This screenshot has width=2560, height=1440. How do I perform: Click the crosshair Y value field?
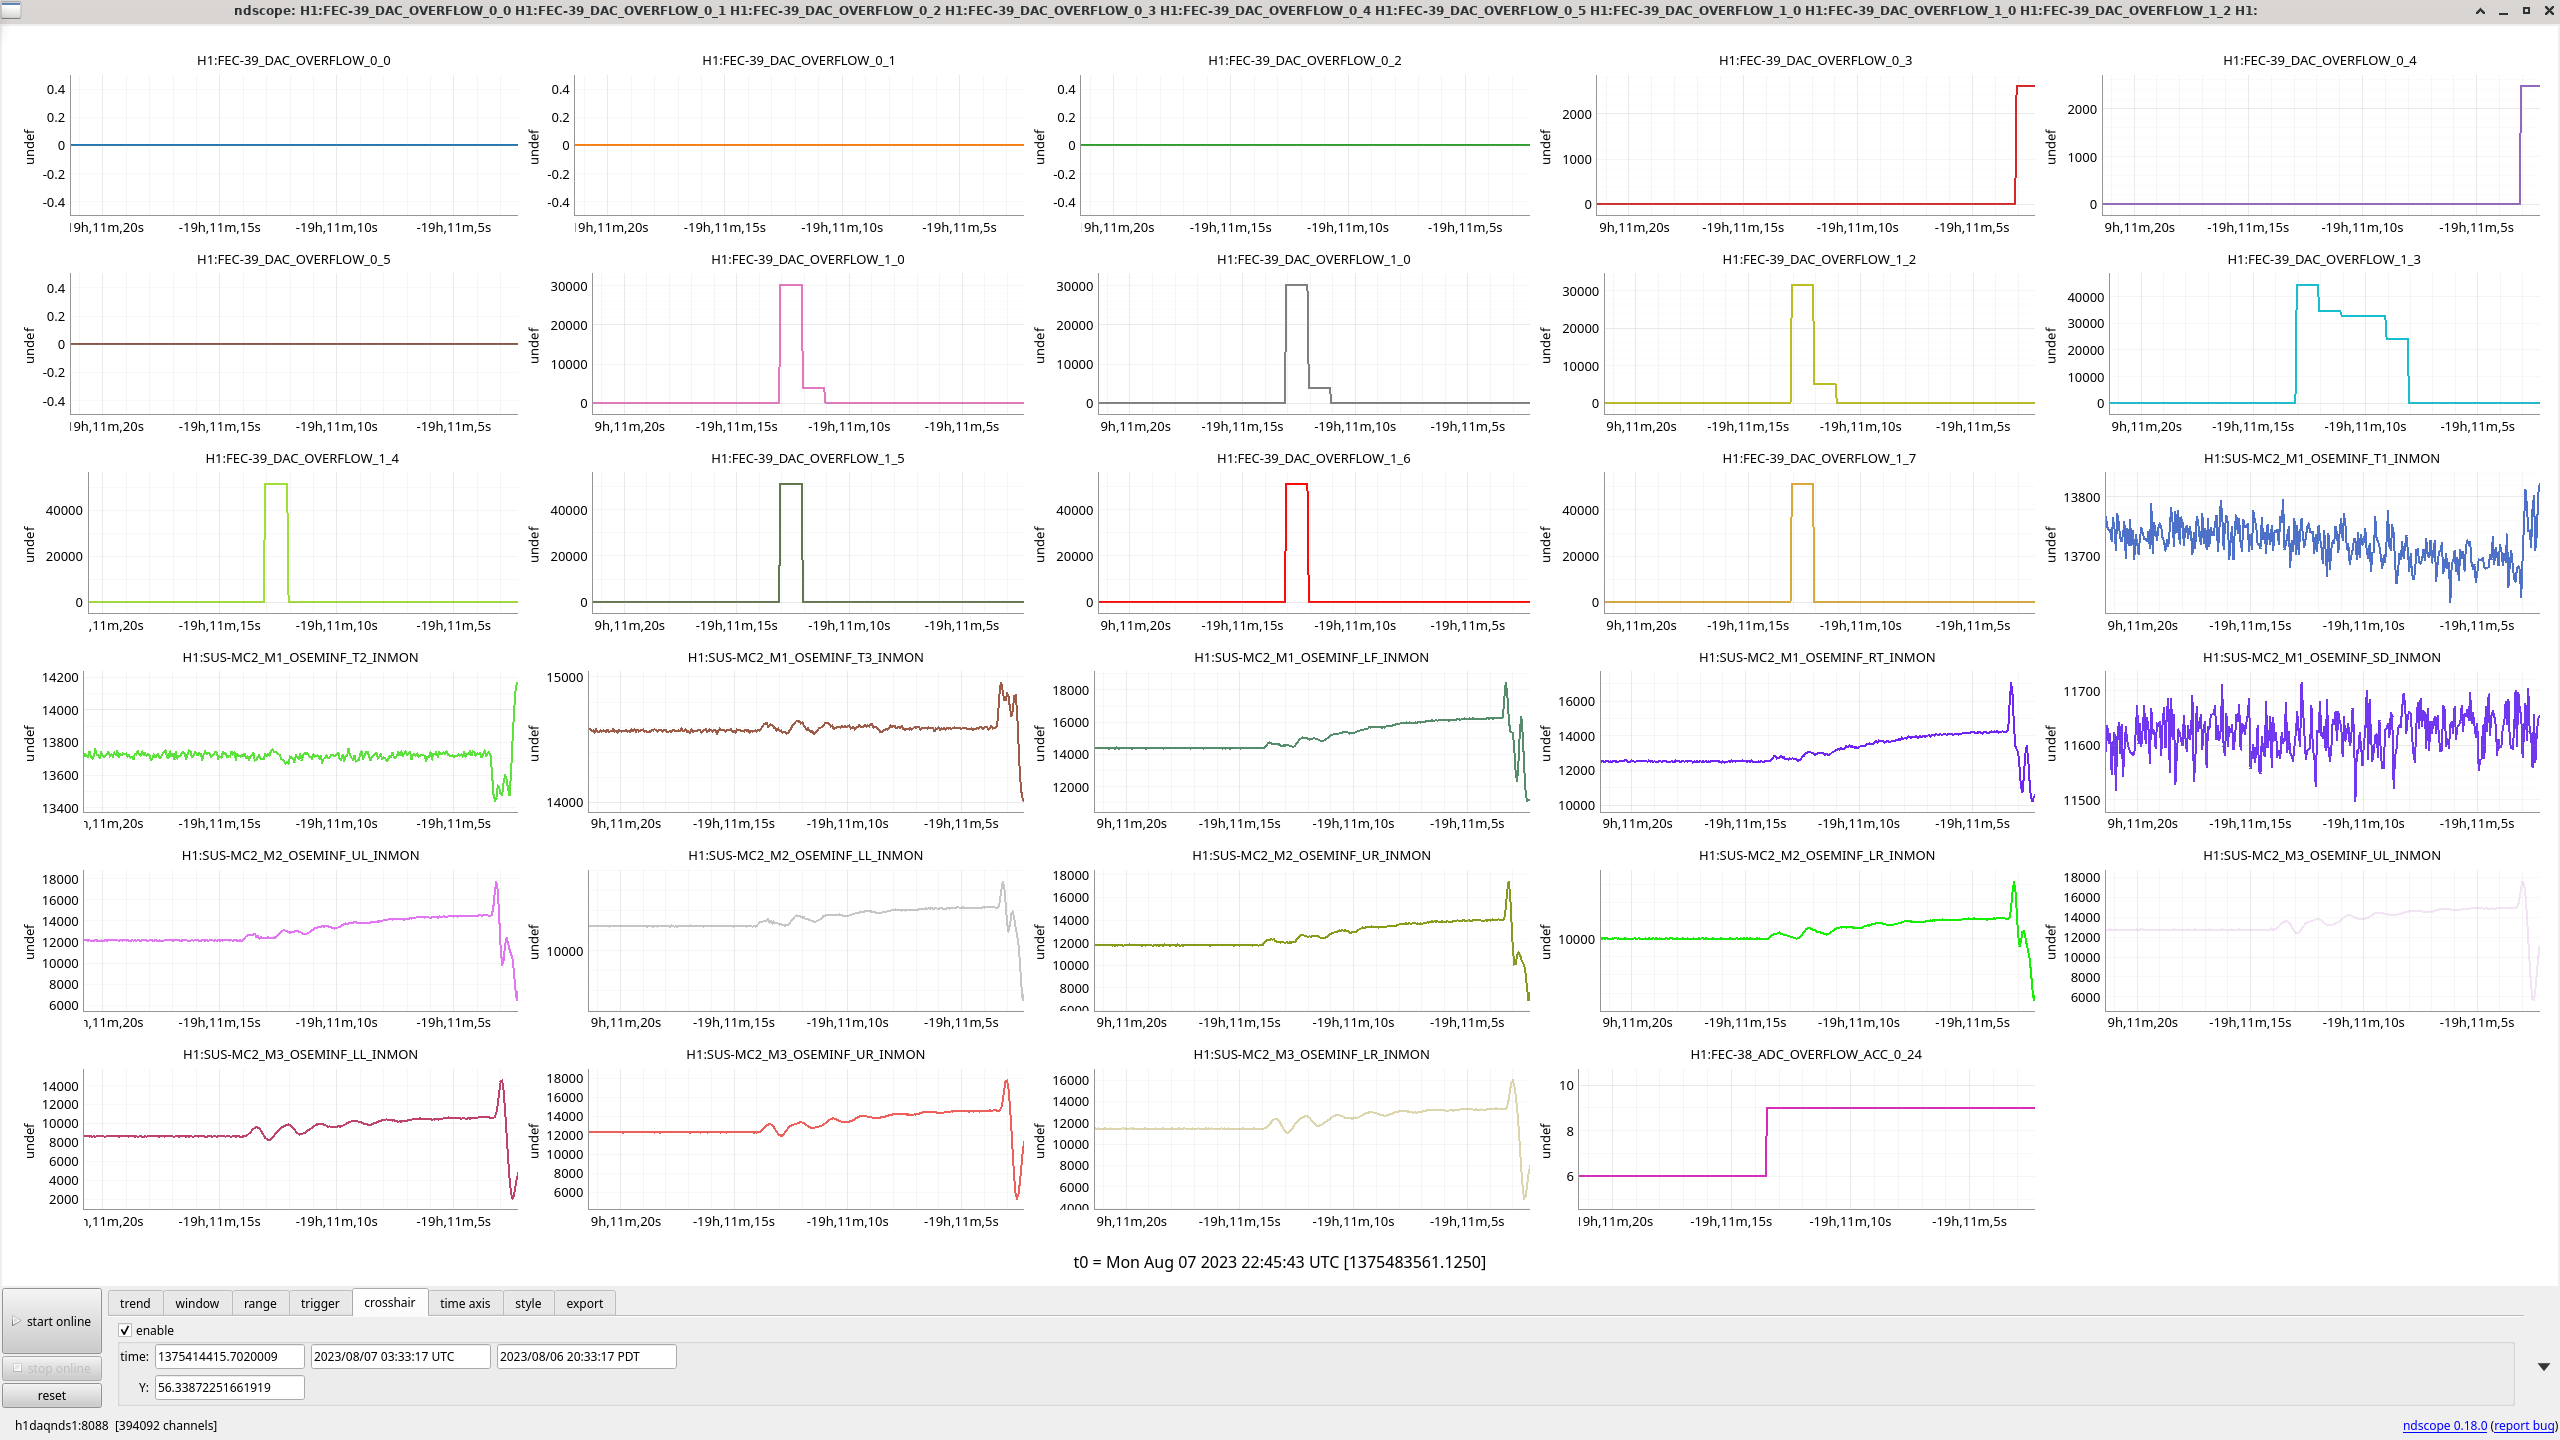pos(229,1387)
